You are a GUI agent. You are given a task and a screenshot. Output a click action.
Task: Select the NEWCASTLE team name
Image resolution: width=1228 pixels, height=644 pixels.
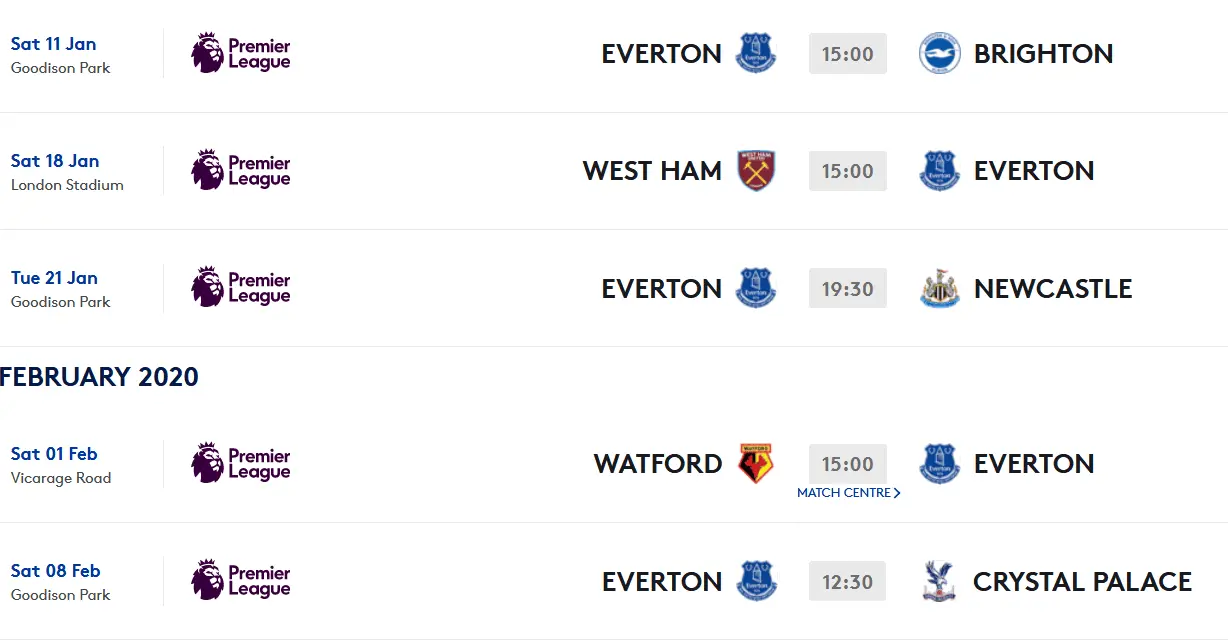1052,289
